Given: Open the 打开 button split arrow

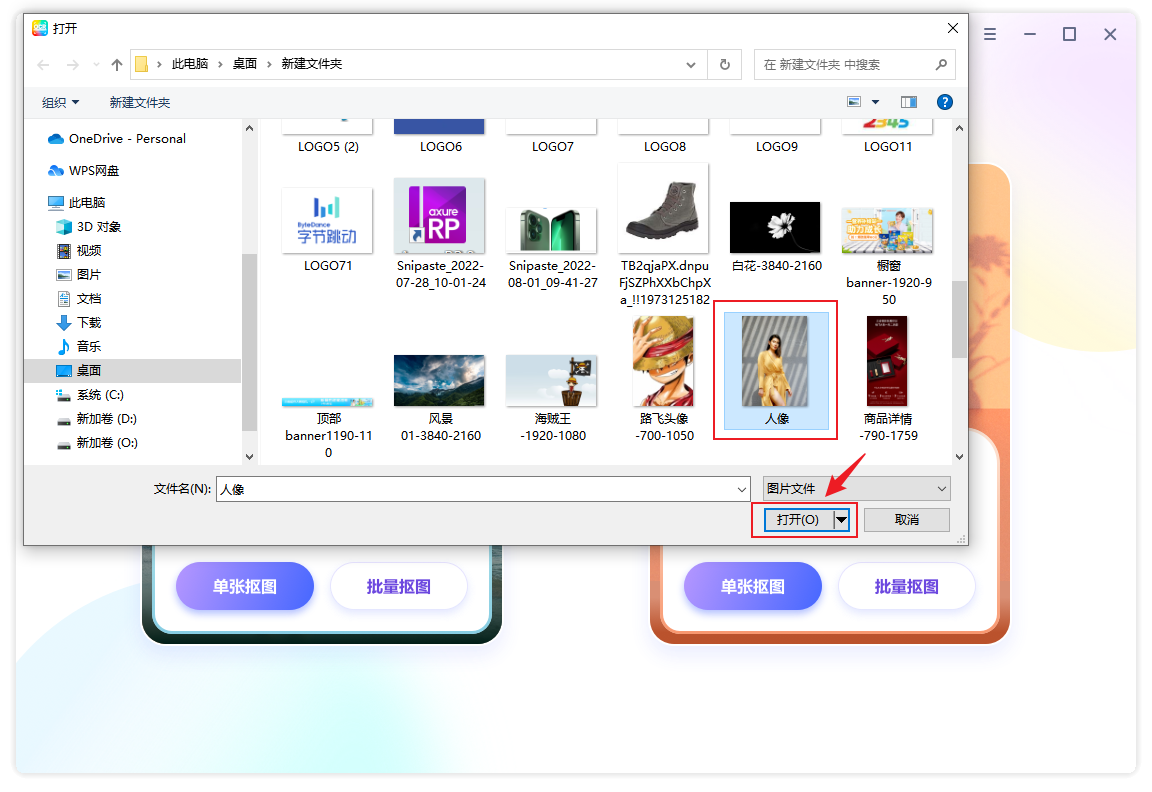Looking at the screenshot, I should (x=842, y=520).
